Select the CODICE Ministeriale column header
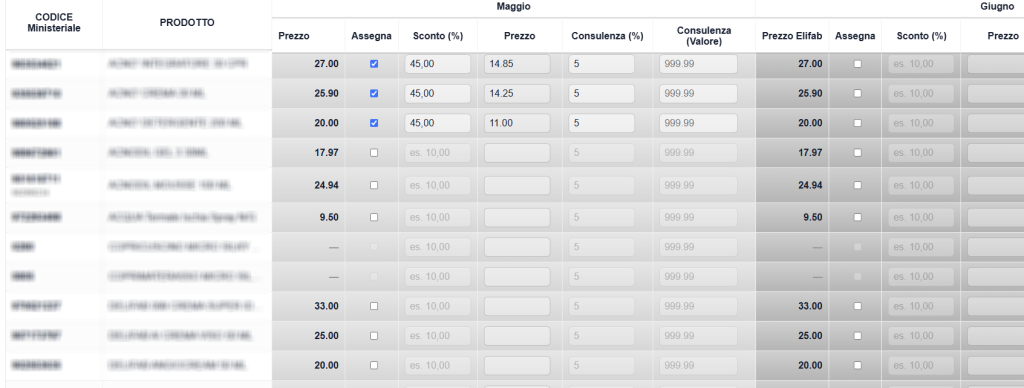The width and height of the screenshot is (1024, 388). pos(54,22)
